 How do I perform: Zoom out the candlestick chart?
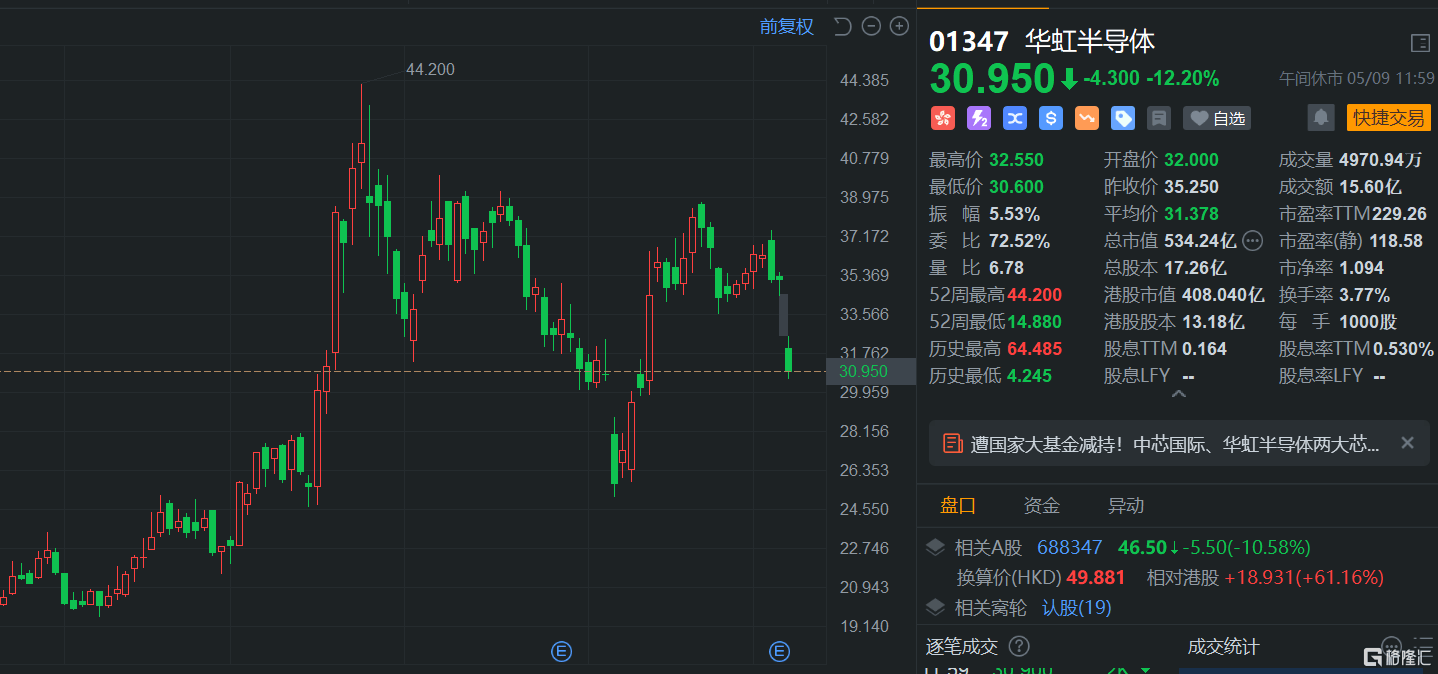871,27
